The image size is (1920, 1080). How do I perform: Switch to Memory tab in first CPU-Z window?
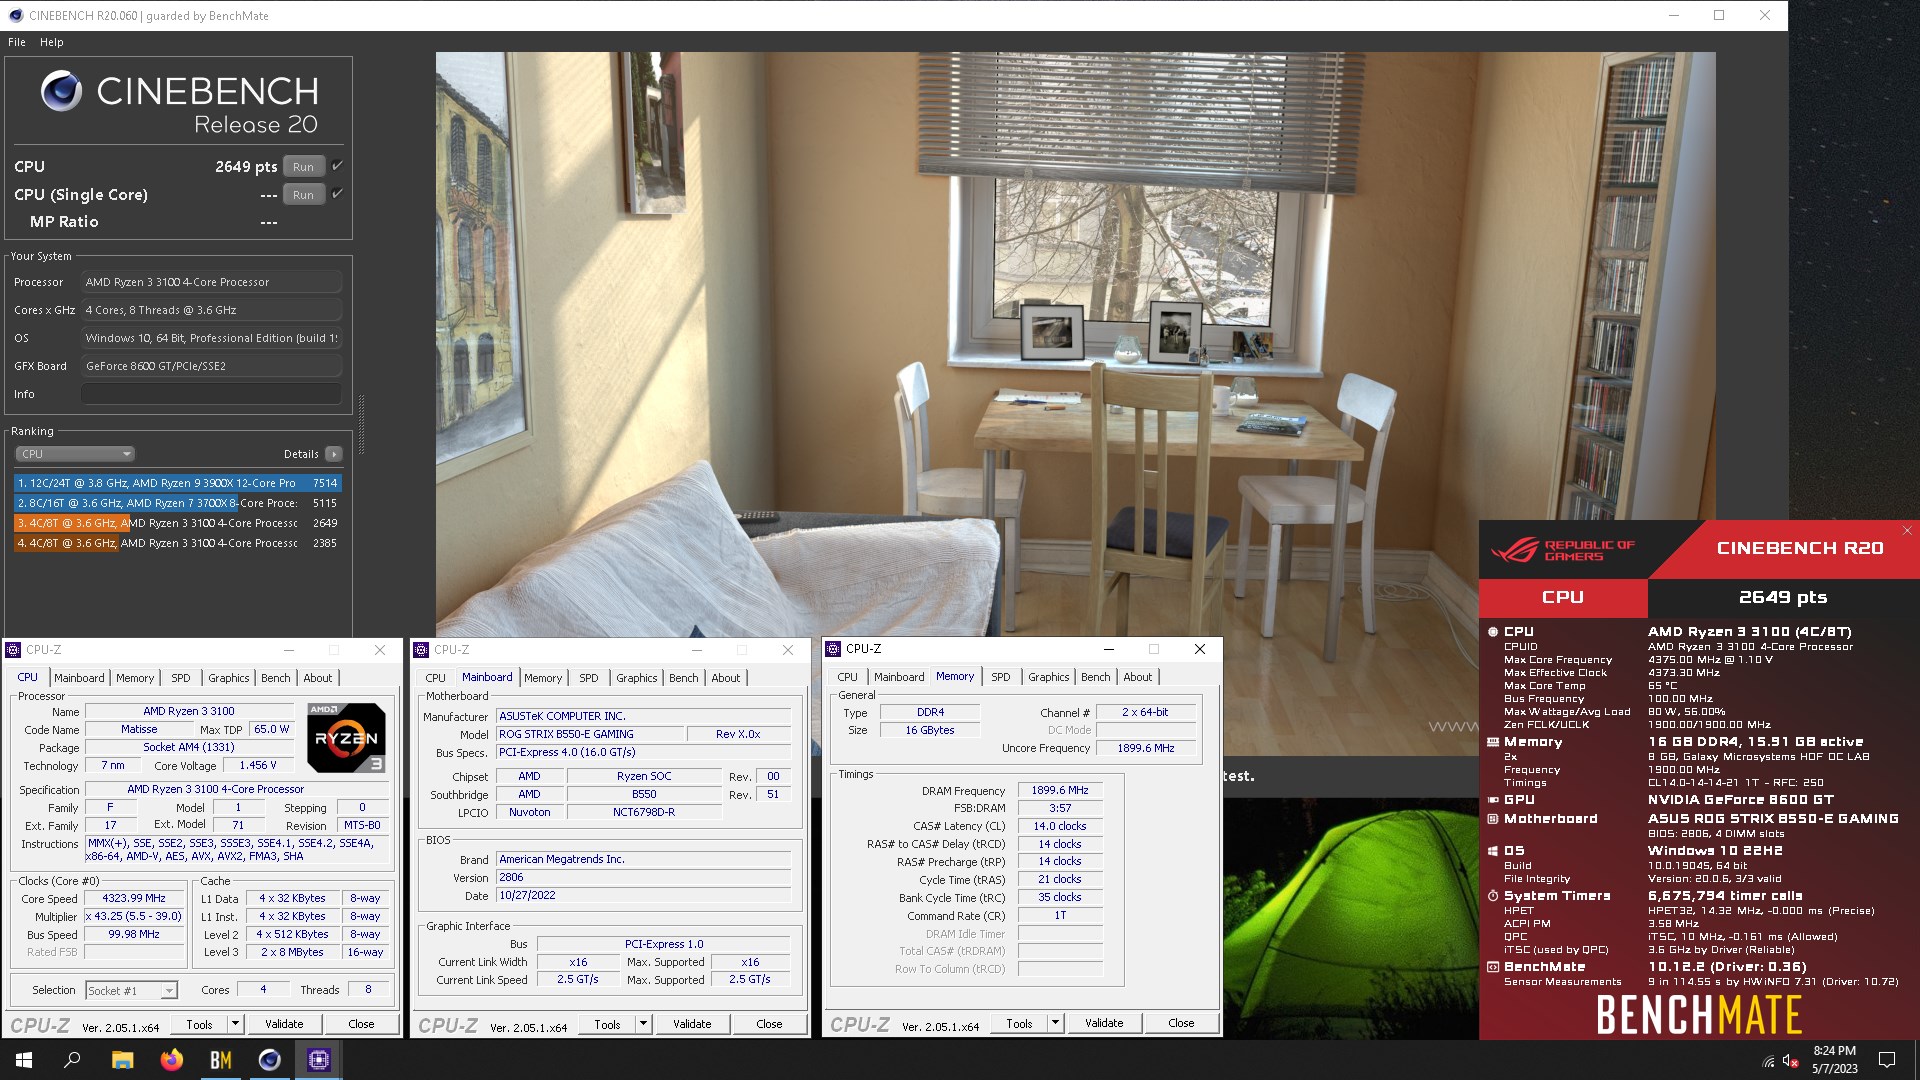point(135,678)
